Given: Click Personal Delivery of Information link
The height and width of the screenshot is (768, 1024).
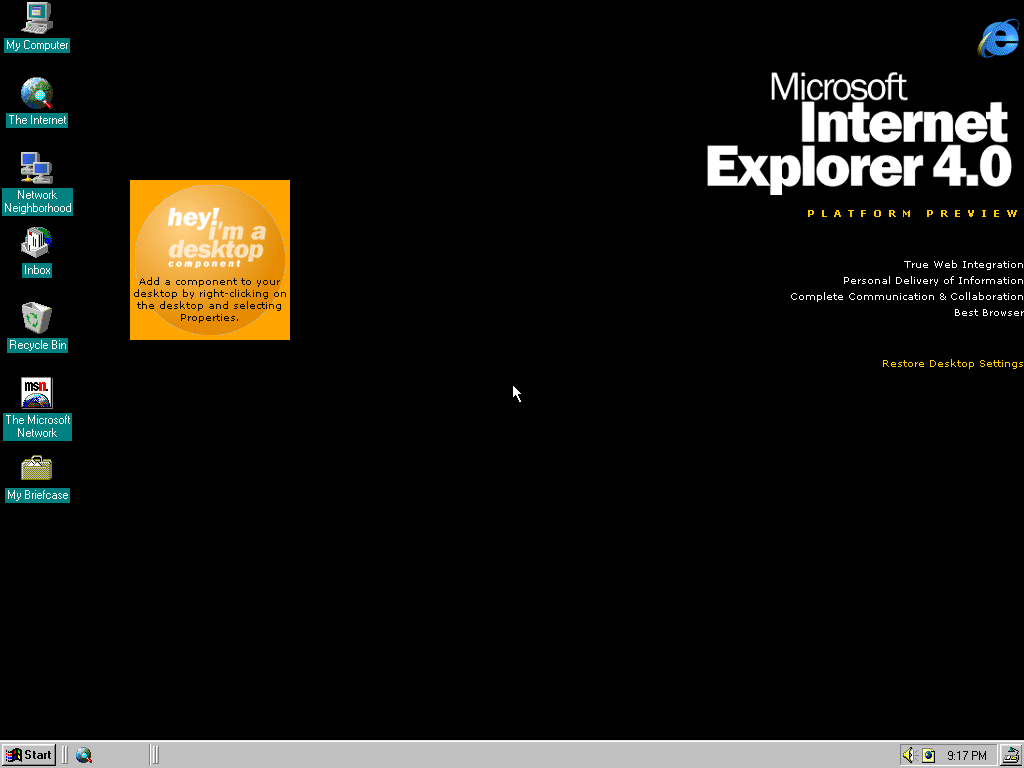Looking at the screenshot, I should [x=933, y=281].
